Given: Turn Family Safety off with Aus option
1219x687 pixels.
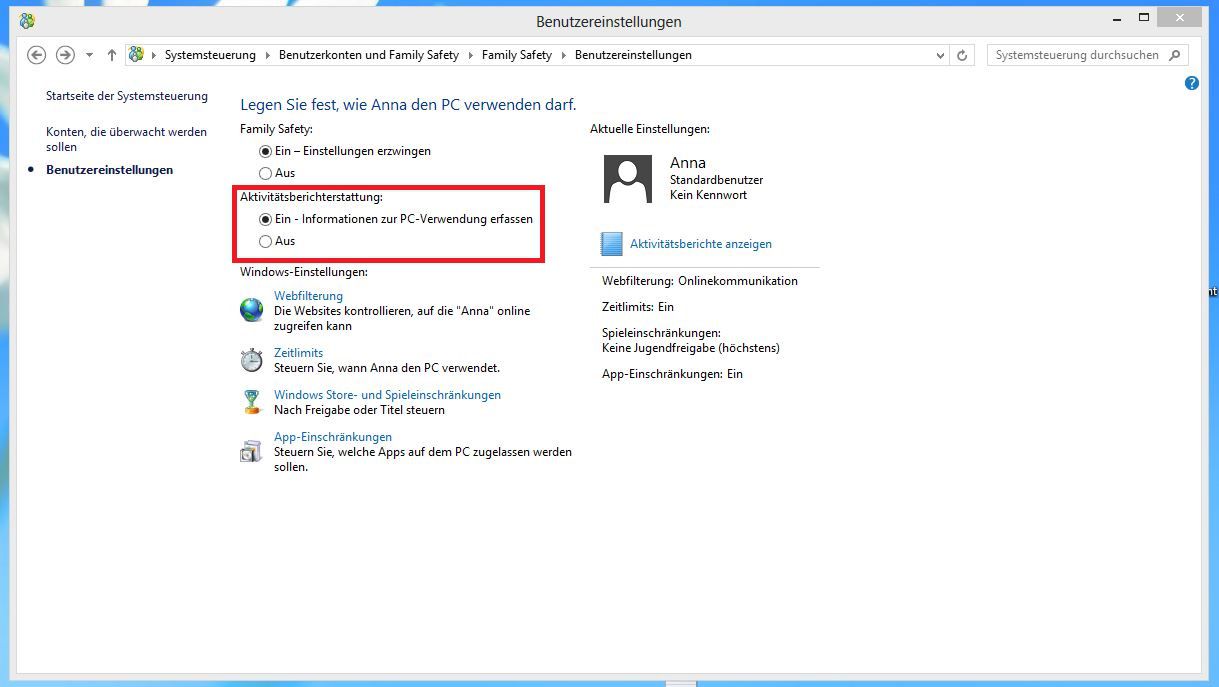Looking at the screenshot, I should [x=265, y=173].
